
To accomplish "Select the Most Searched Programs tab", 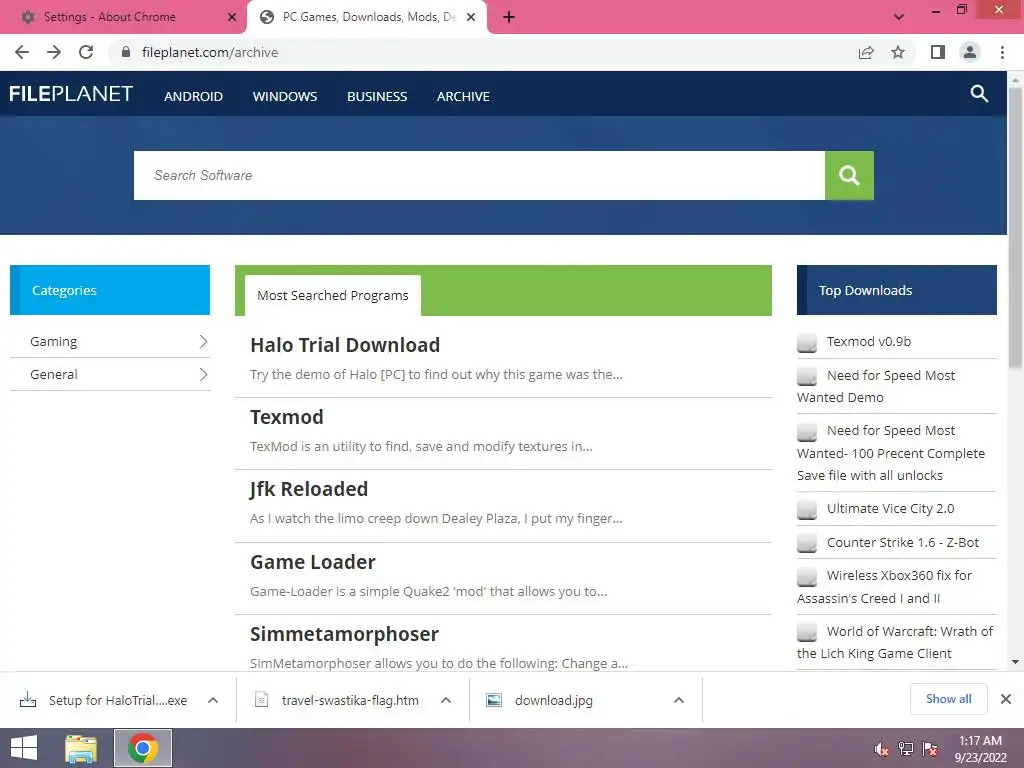I will (332, 295).
